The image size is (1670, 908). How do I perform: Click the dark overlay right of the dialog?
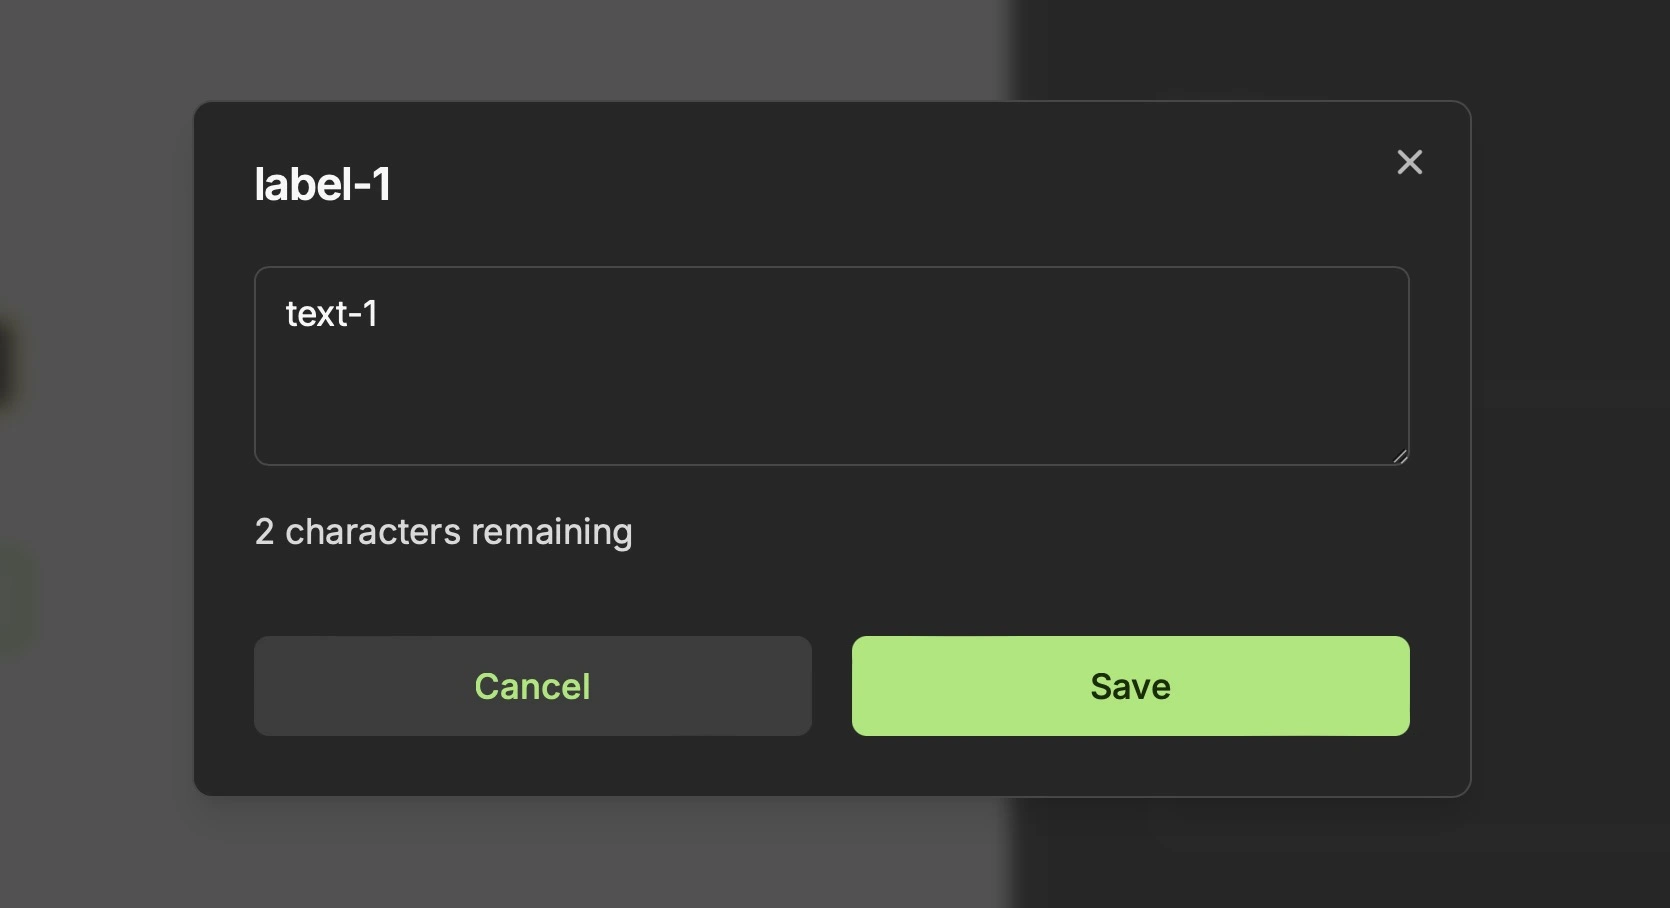coord(1570,450)
